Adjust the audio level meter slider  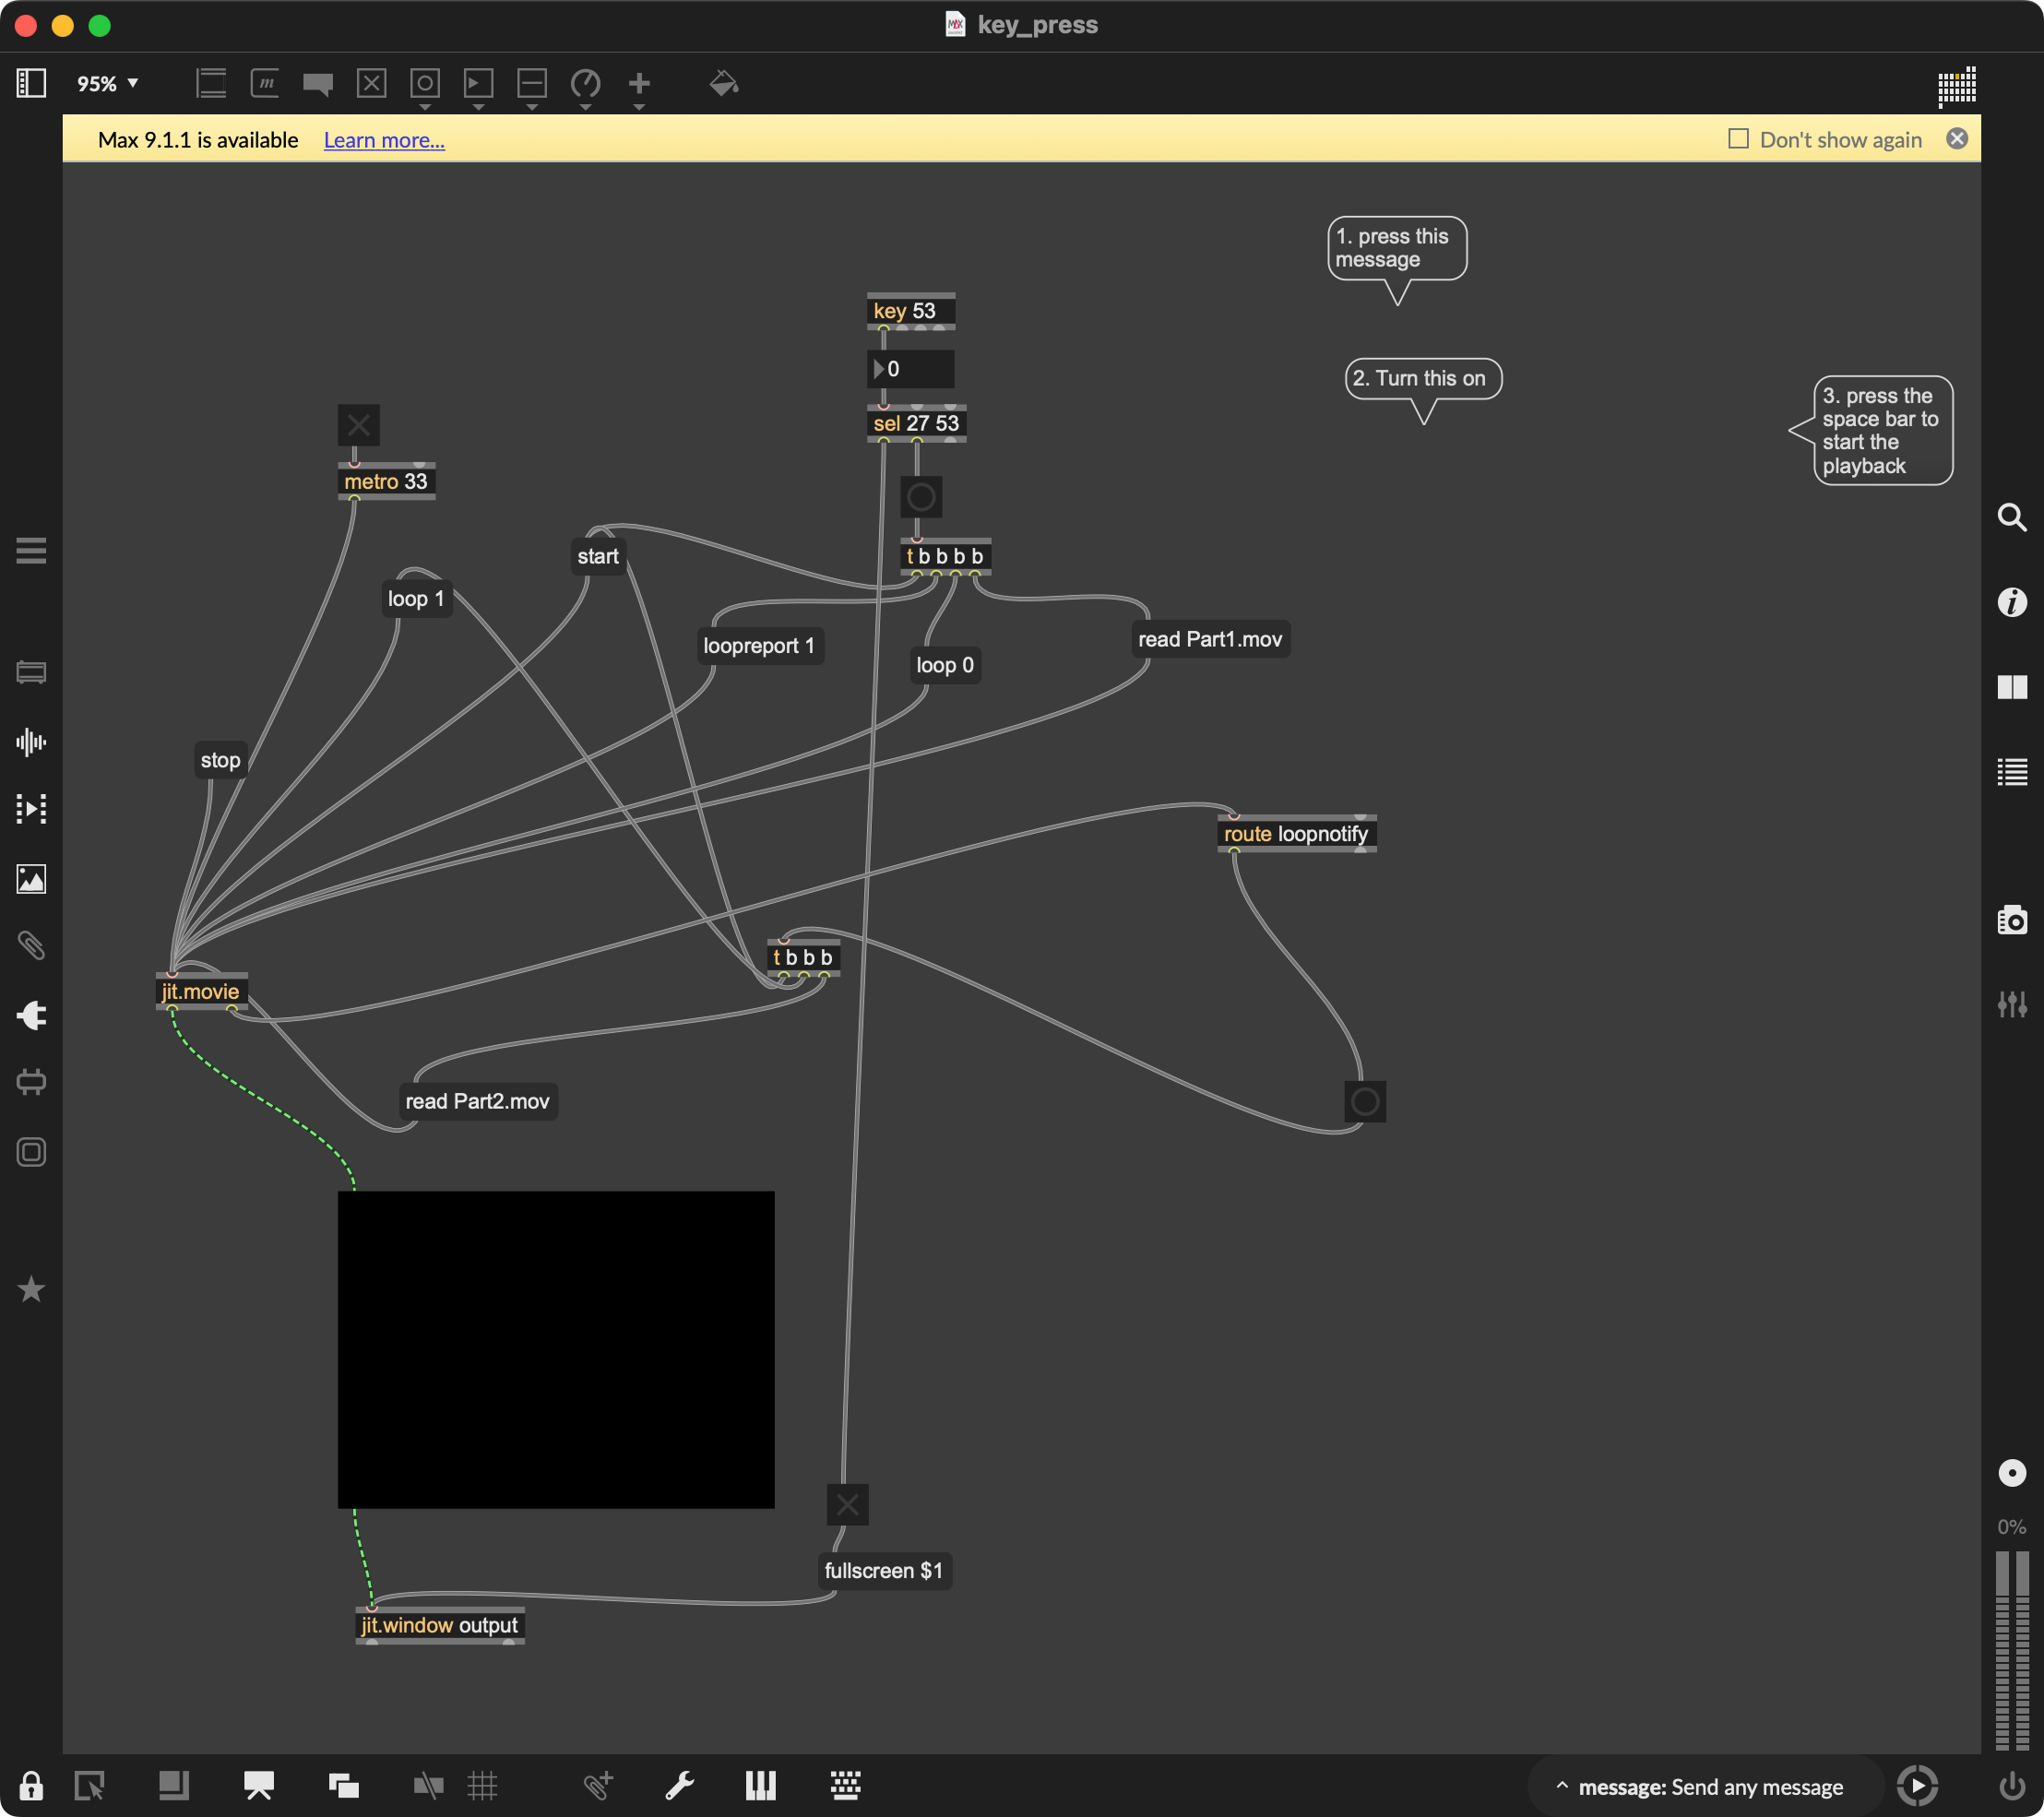pos(2011,1650)
